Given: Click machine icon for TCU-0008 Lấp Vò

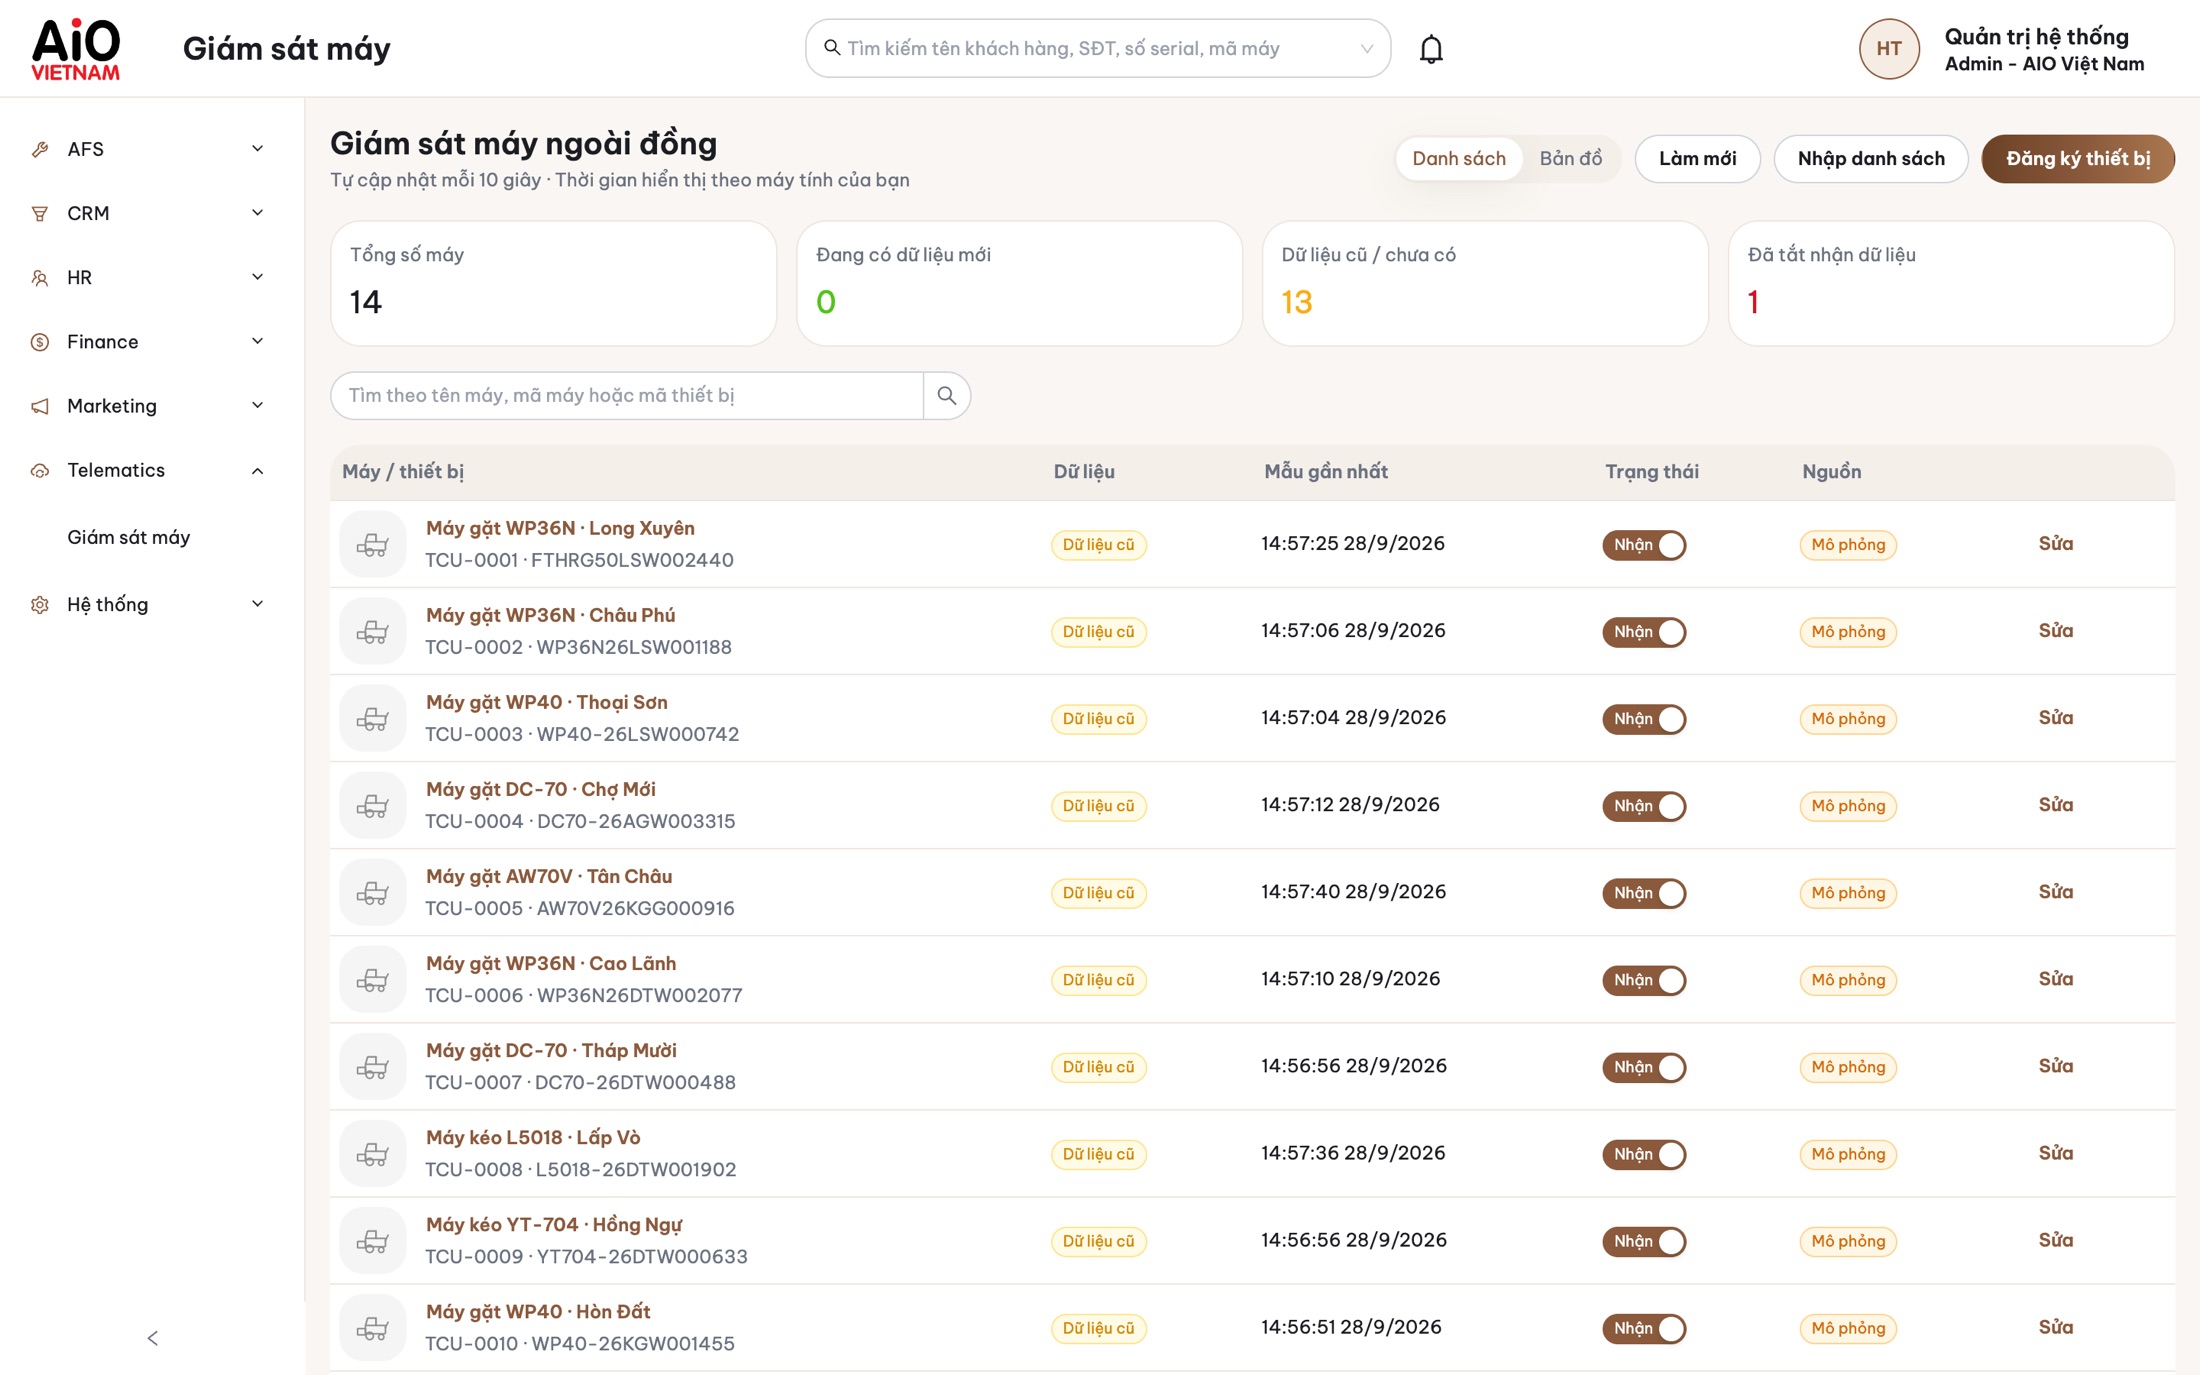Looking at the screenshot, I should [373, 1153].
